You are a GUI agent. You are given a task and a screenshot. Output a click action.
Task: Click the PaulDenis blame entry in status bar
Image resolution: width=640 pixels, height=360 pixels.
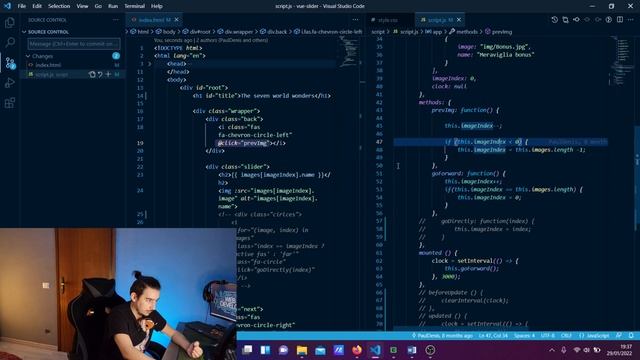(442, 336)
